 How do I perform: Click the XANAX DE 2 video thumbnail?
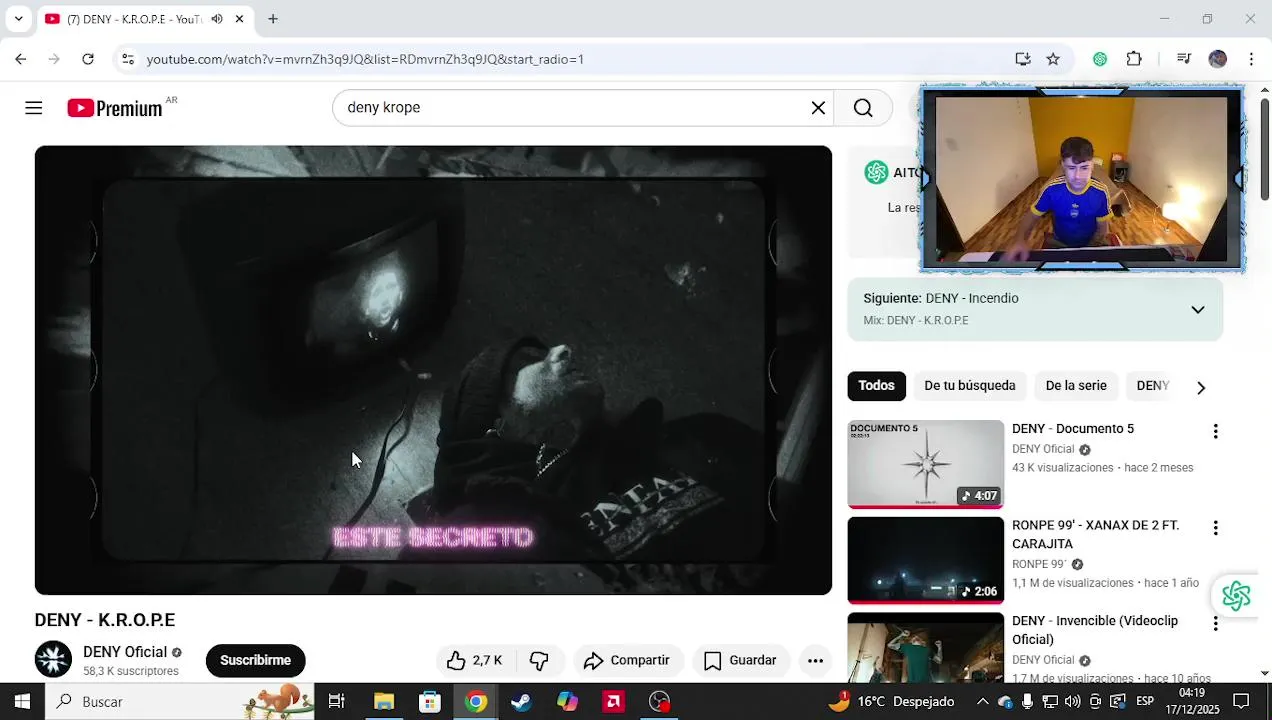click(x=926, y=560)
